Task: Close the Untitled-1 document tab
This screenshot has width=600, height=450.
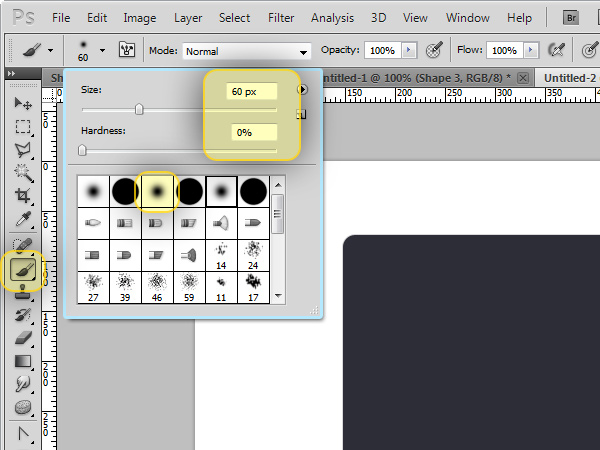Action: (x=523, y=78)
